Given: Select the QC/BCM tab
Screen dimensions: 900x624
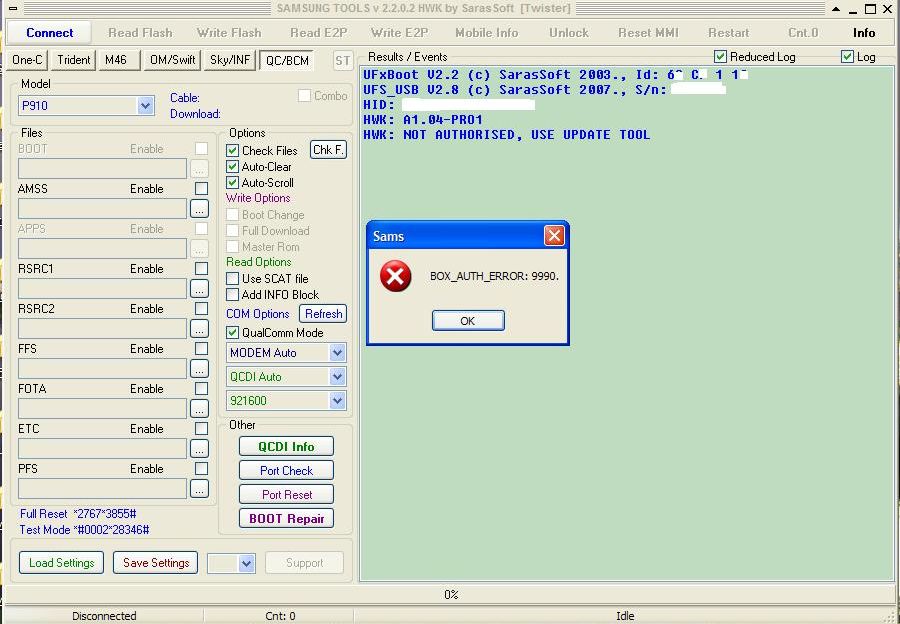Looking at the screenshot, I should pyautogui.click(x=287, y=60).
